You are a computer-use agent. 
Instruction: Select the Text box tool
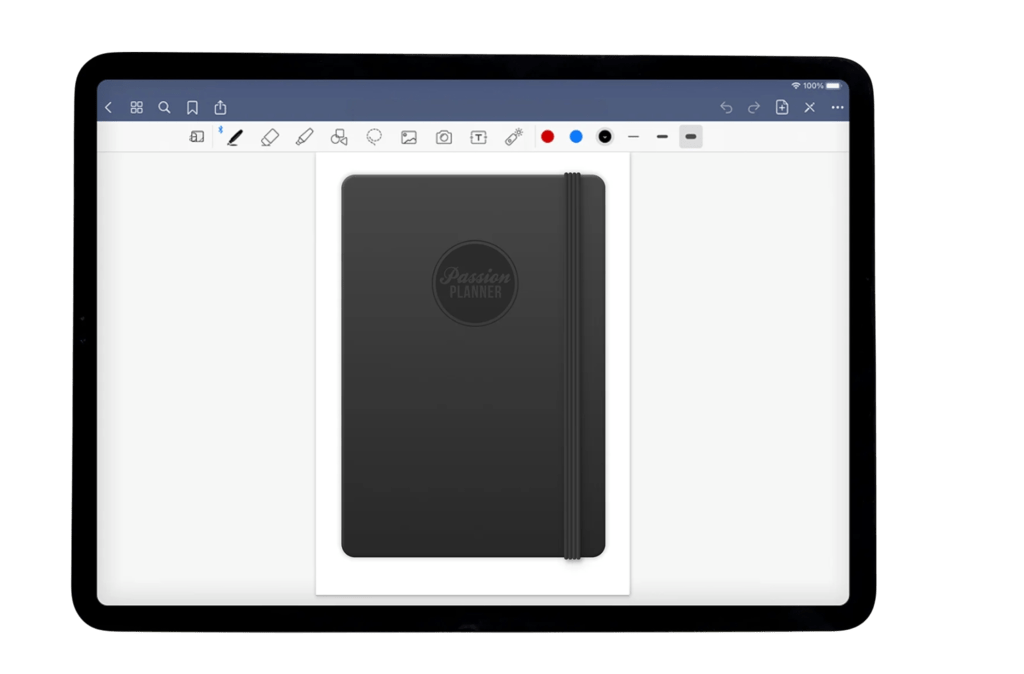click(x=479, y=137)
